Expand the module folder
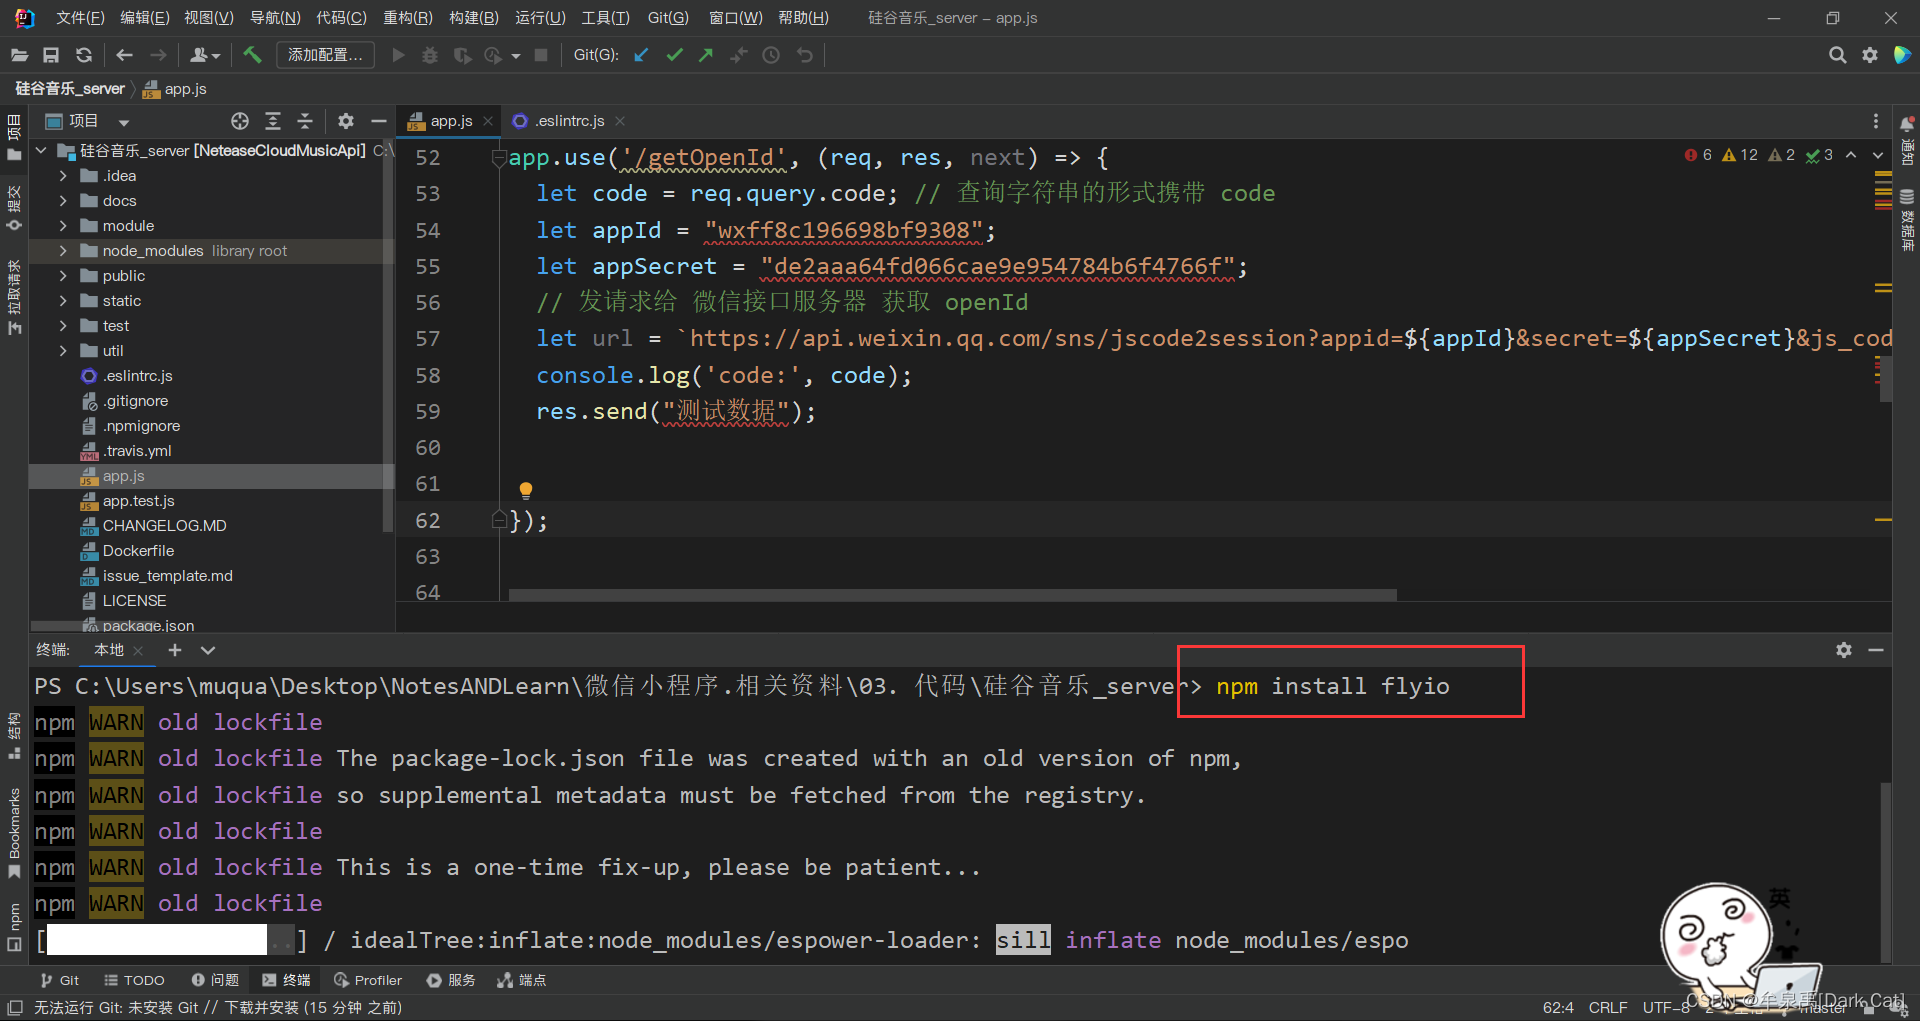 point(63,226)
